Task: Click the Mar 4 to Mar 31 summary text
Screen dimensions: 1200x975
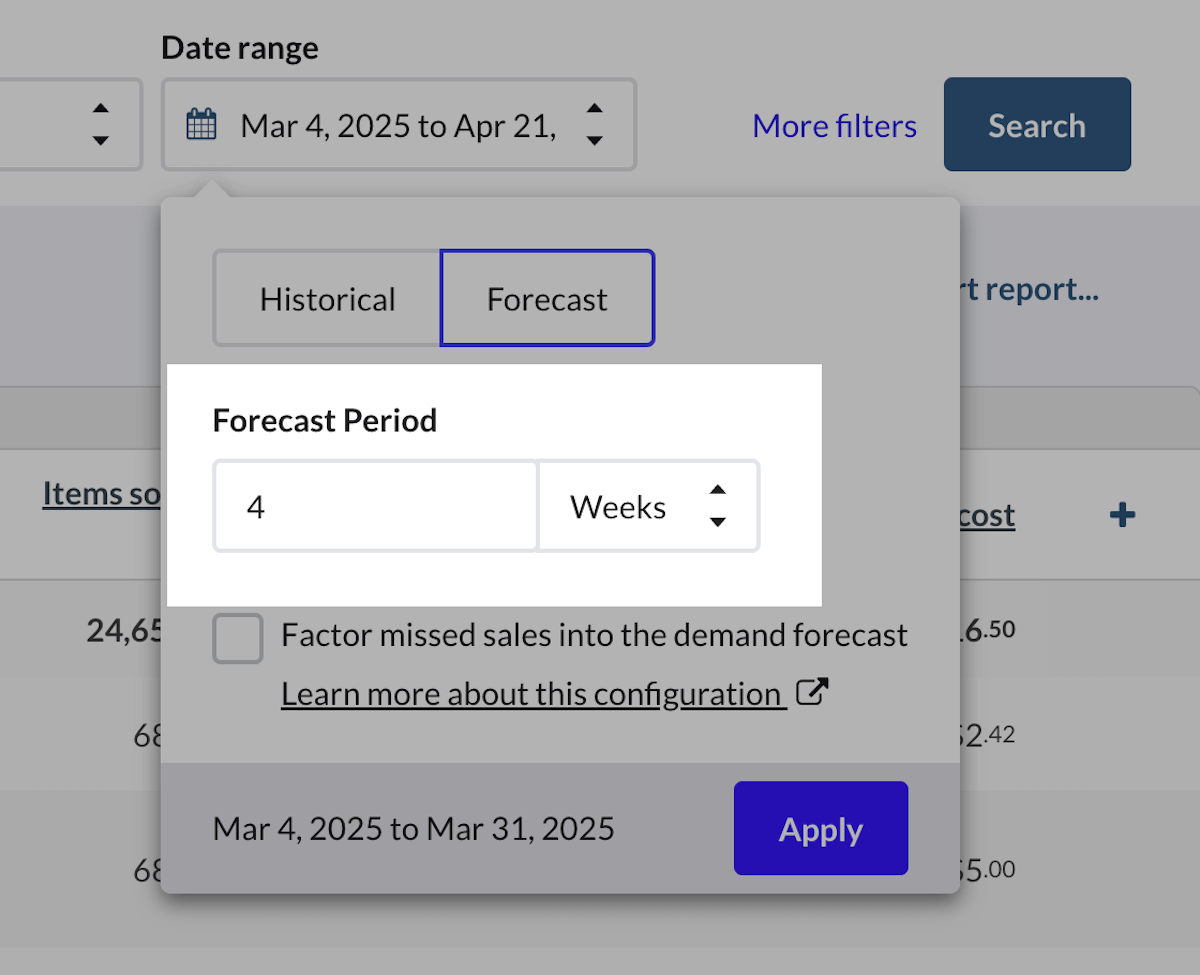Action: (413, 829)
